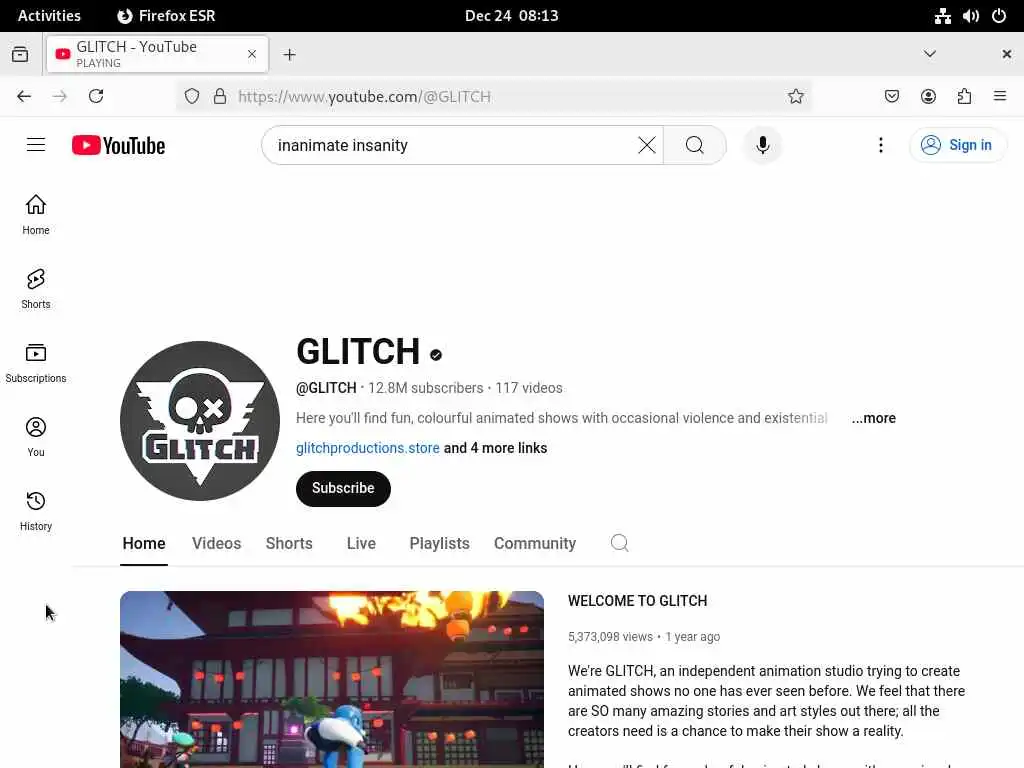1024x768 pixels.
Task: Save page to Pocket
Action: pyautogui.click(x=891, y=97)
